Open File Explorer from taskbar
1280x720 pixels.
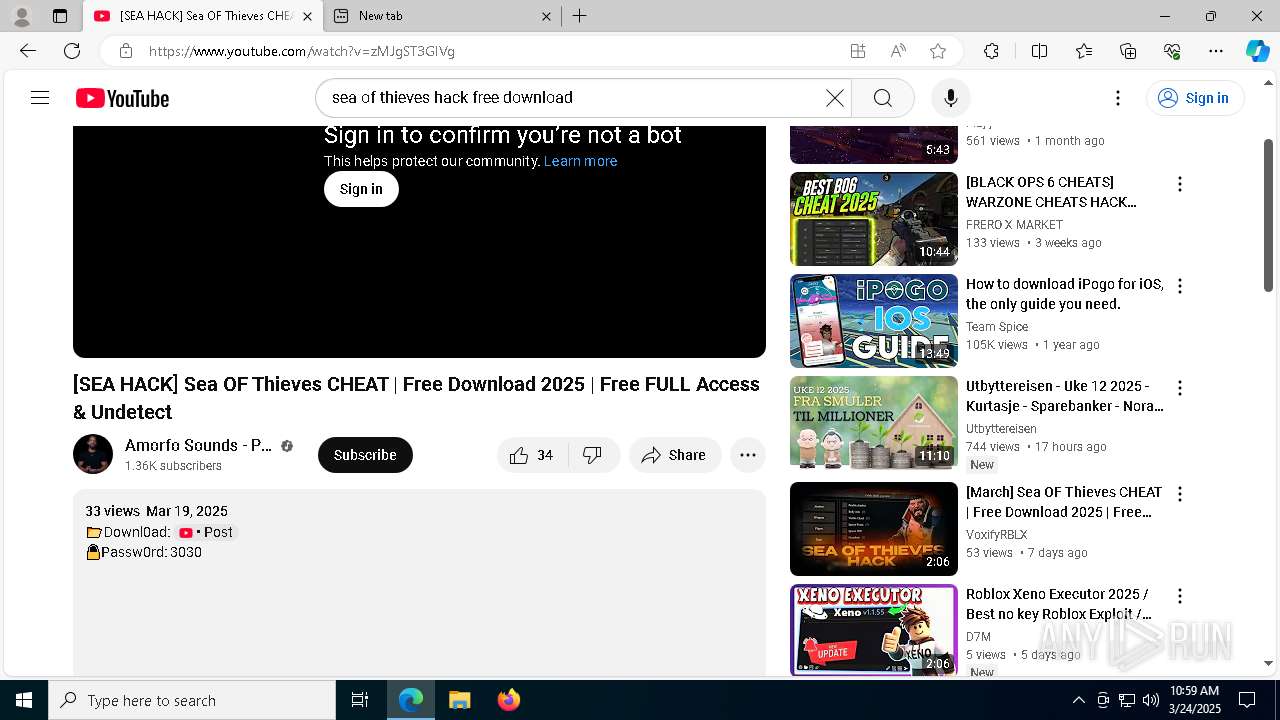click(459, 700)
